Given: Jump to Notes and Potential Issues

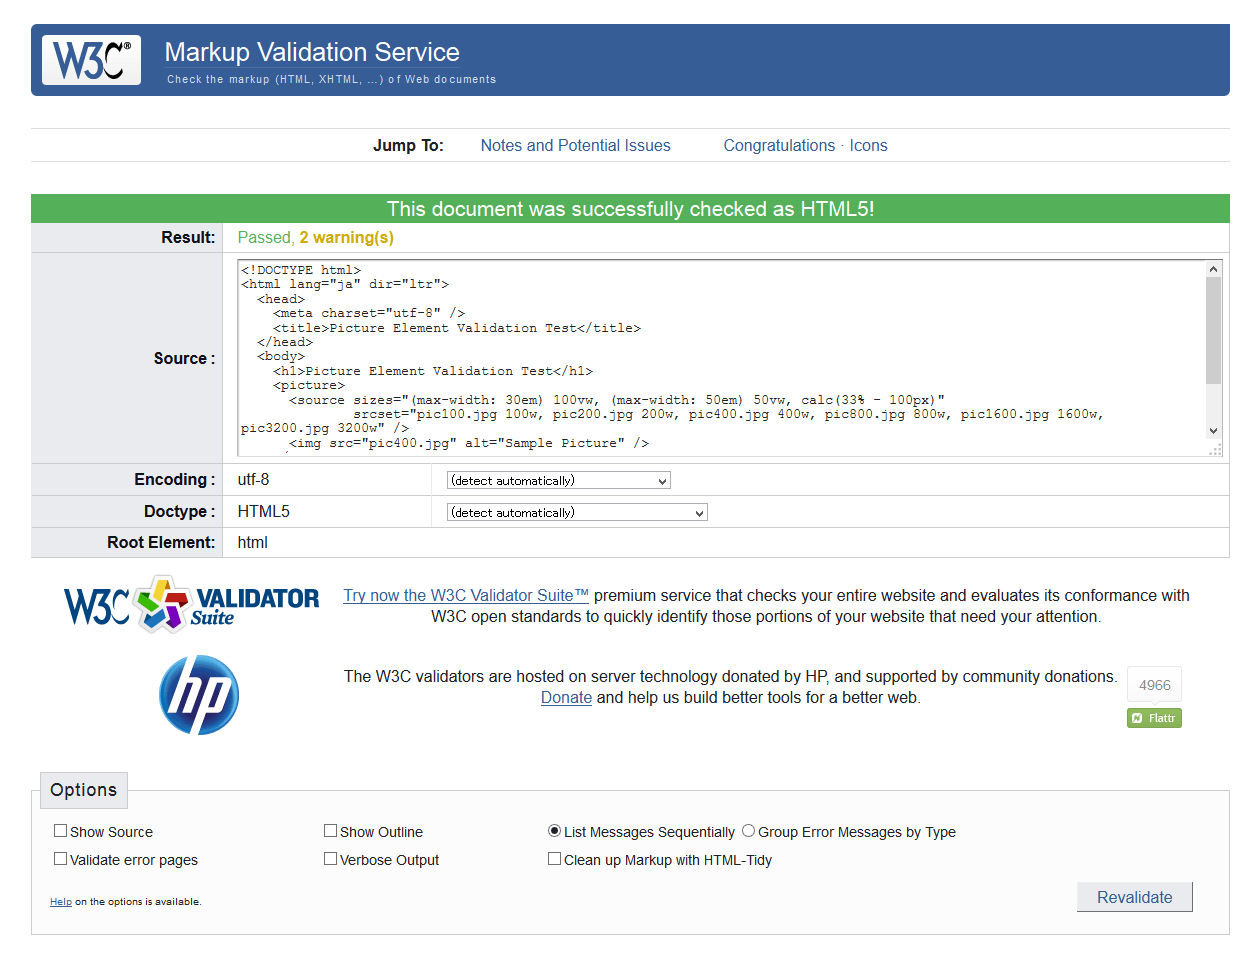Looking at the screenshot, I should click(x=575, y=145).
